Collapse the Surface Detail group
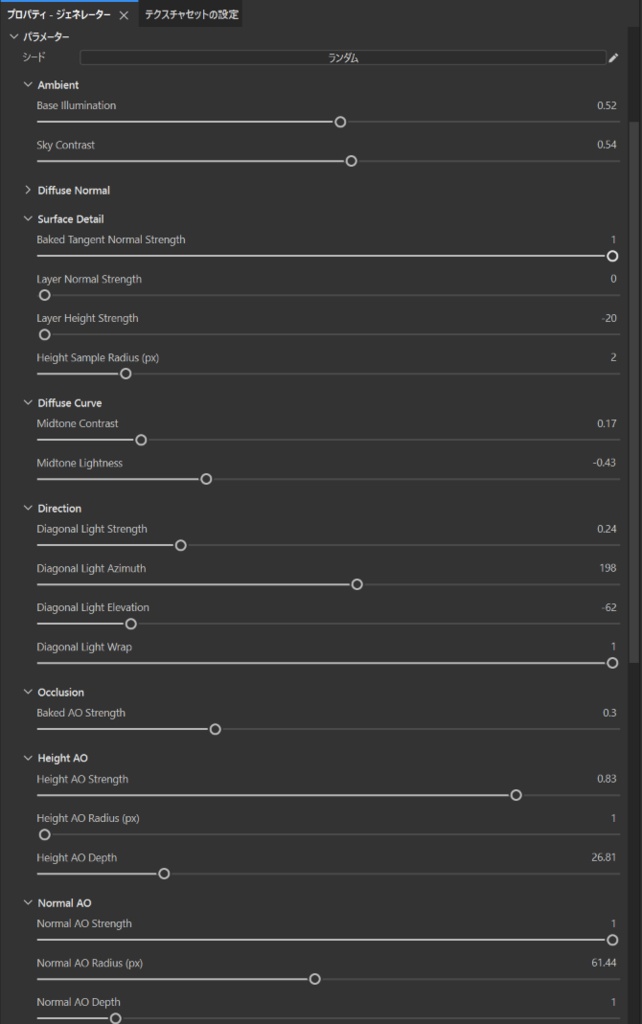 coord(27,219)
